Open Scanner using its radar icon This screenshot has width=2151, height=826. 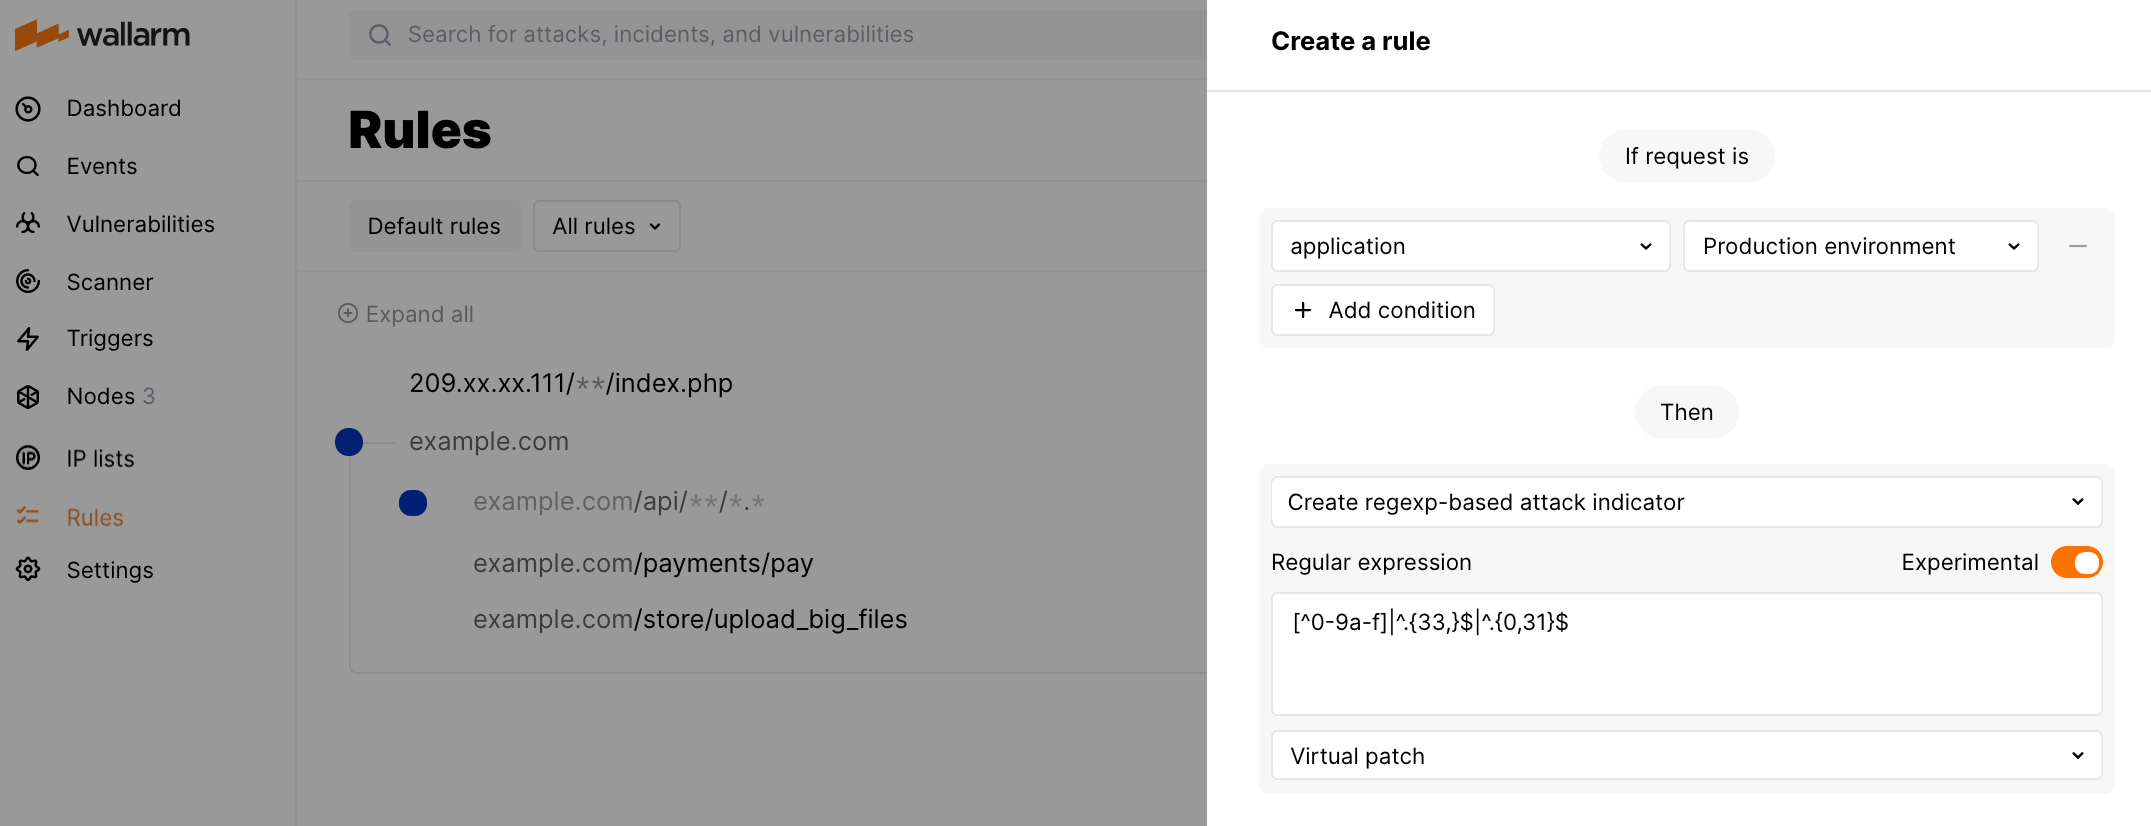click(x=29, y=282)
